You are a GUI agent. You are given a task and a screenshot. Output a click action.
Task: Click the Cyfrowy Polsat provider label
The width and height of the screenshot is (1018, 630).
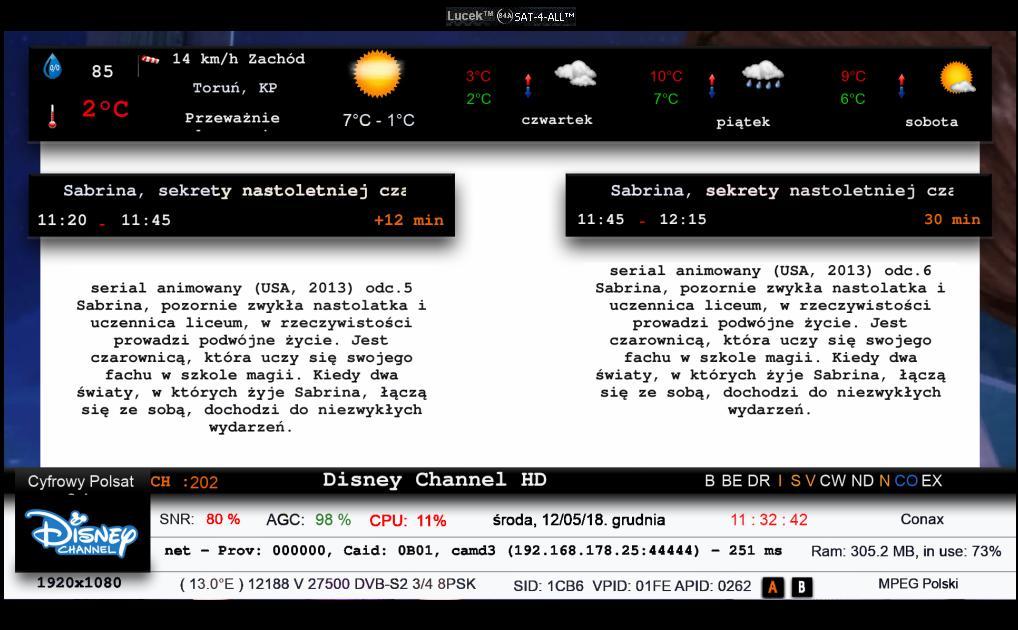81,482
